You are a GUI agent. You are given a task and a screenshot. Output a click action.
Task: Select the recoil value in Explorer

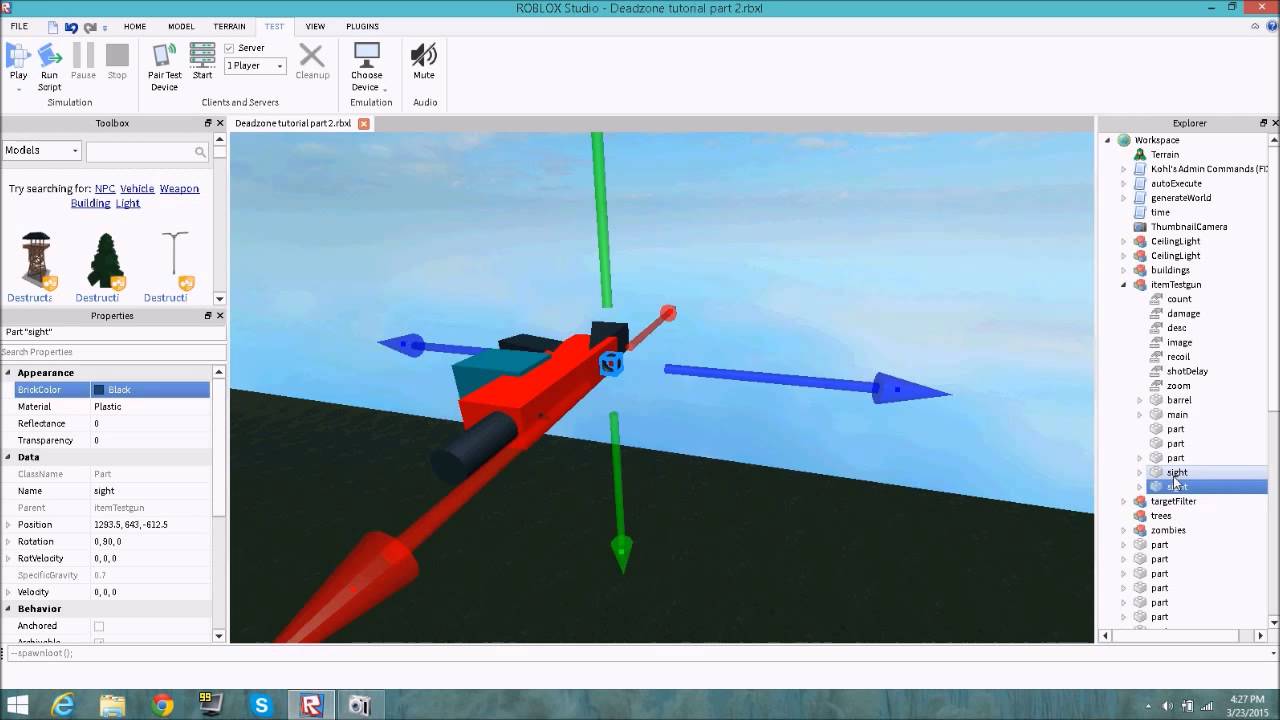pyautogui.click(x=1178, y=357)
